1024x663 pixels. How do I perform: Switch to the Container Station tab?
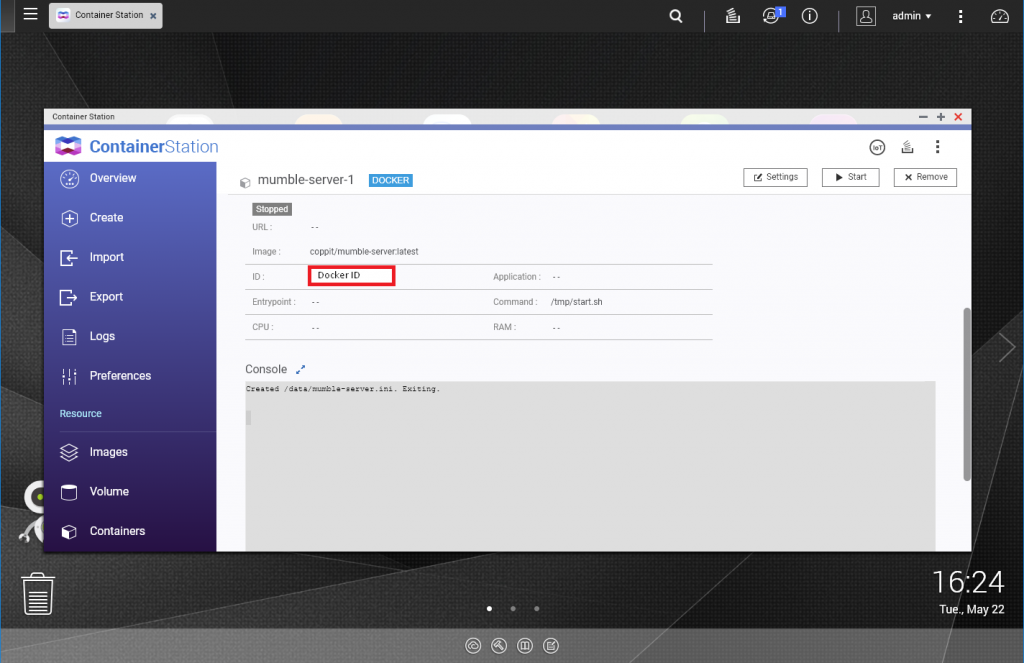pyautogui.click(x=104, y=15)
